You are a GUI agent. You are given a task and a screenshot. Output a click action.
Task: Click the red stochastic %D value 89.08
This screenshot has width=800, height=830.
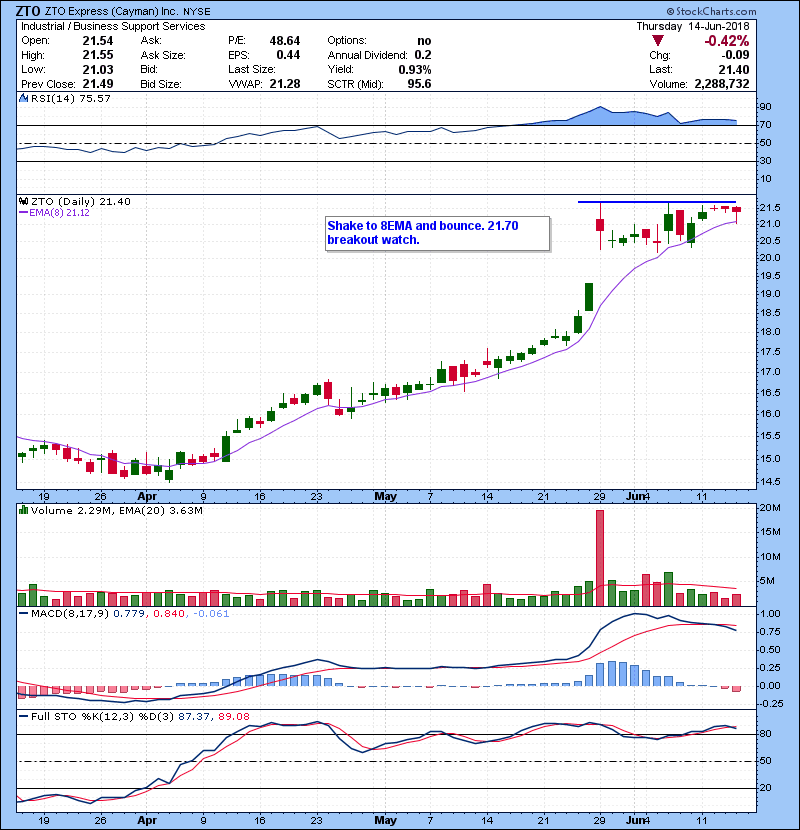233,717
